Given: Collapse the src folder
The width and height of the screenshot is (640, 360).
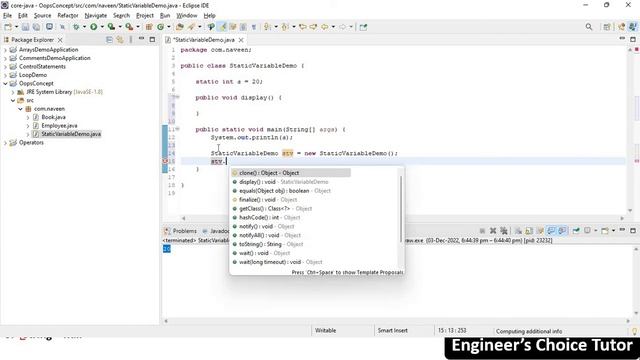Looking at the screenshot, I should point(13,100).
